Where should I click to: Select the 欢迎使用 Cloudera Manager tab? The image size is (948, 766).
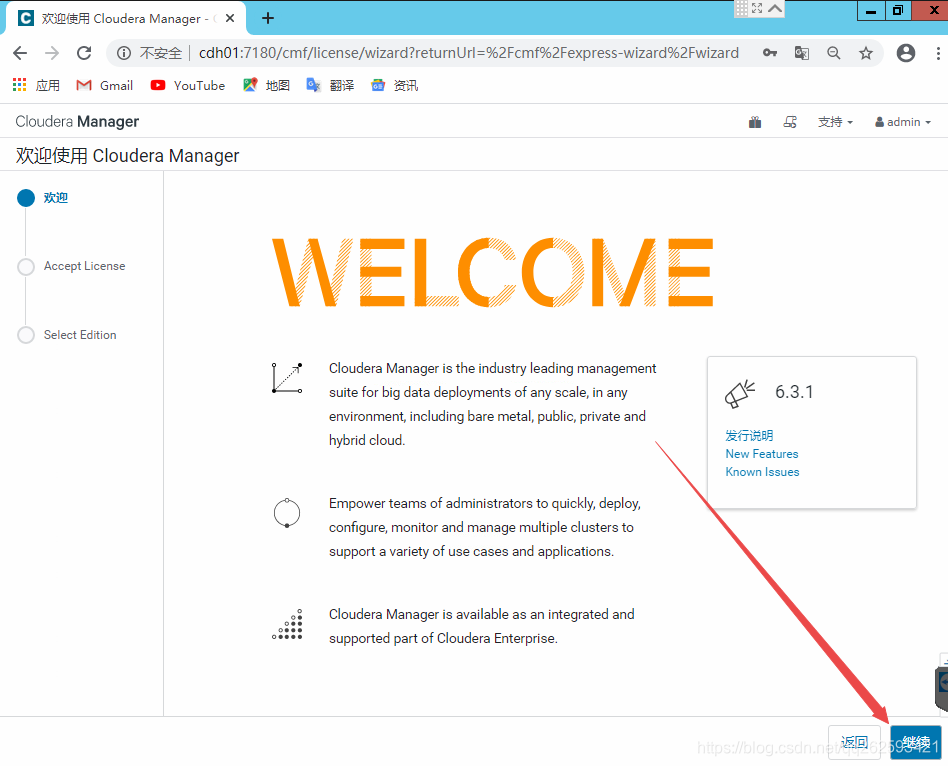click(x=126, y=18)
